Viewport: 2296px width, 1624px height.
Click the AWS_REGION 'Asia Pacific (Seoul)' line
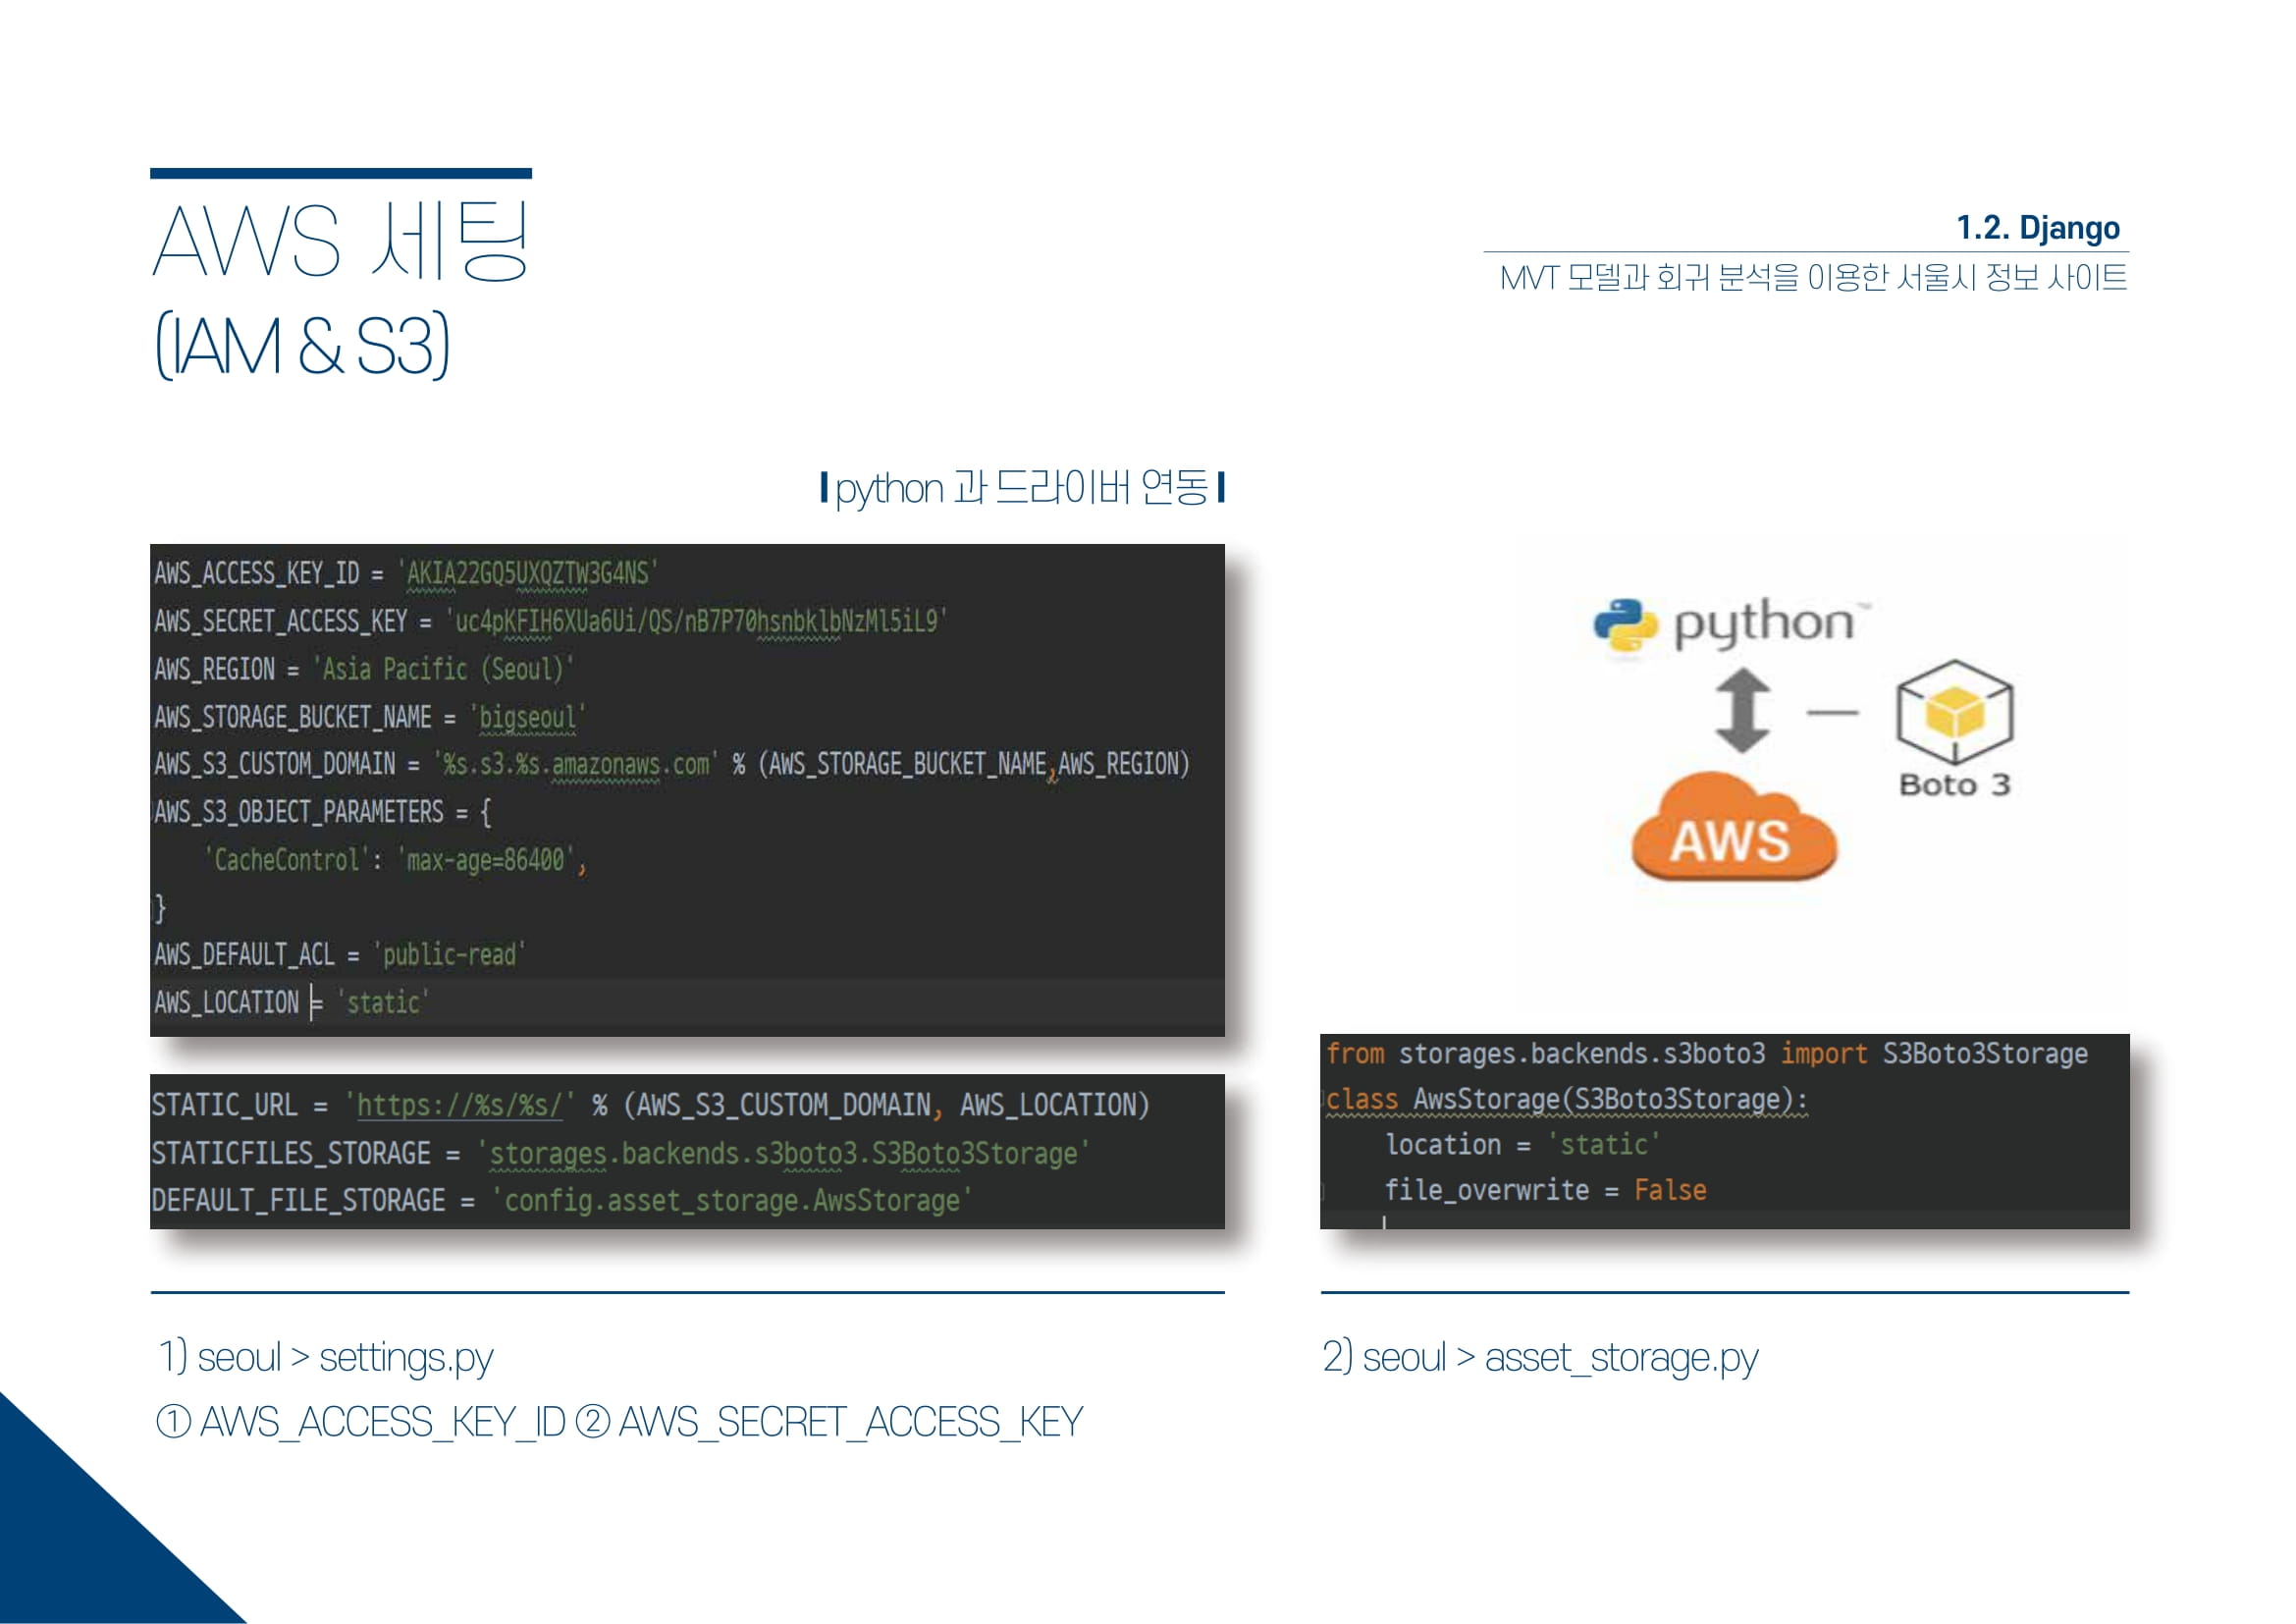[x=364, y=669]
